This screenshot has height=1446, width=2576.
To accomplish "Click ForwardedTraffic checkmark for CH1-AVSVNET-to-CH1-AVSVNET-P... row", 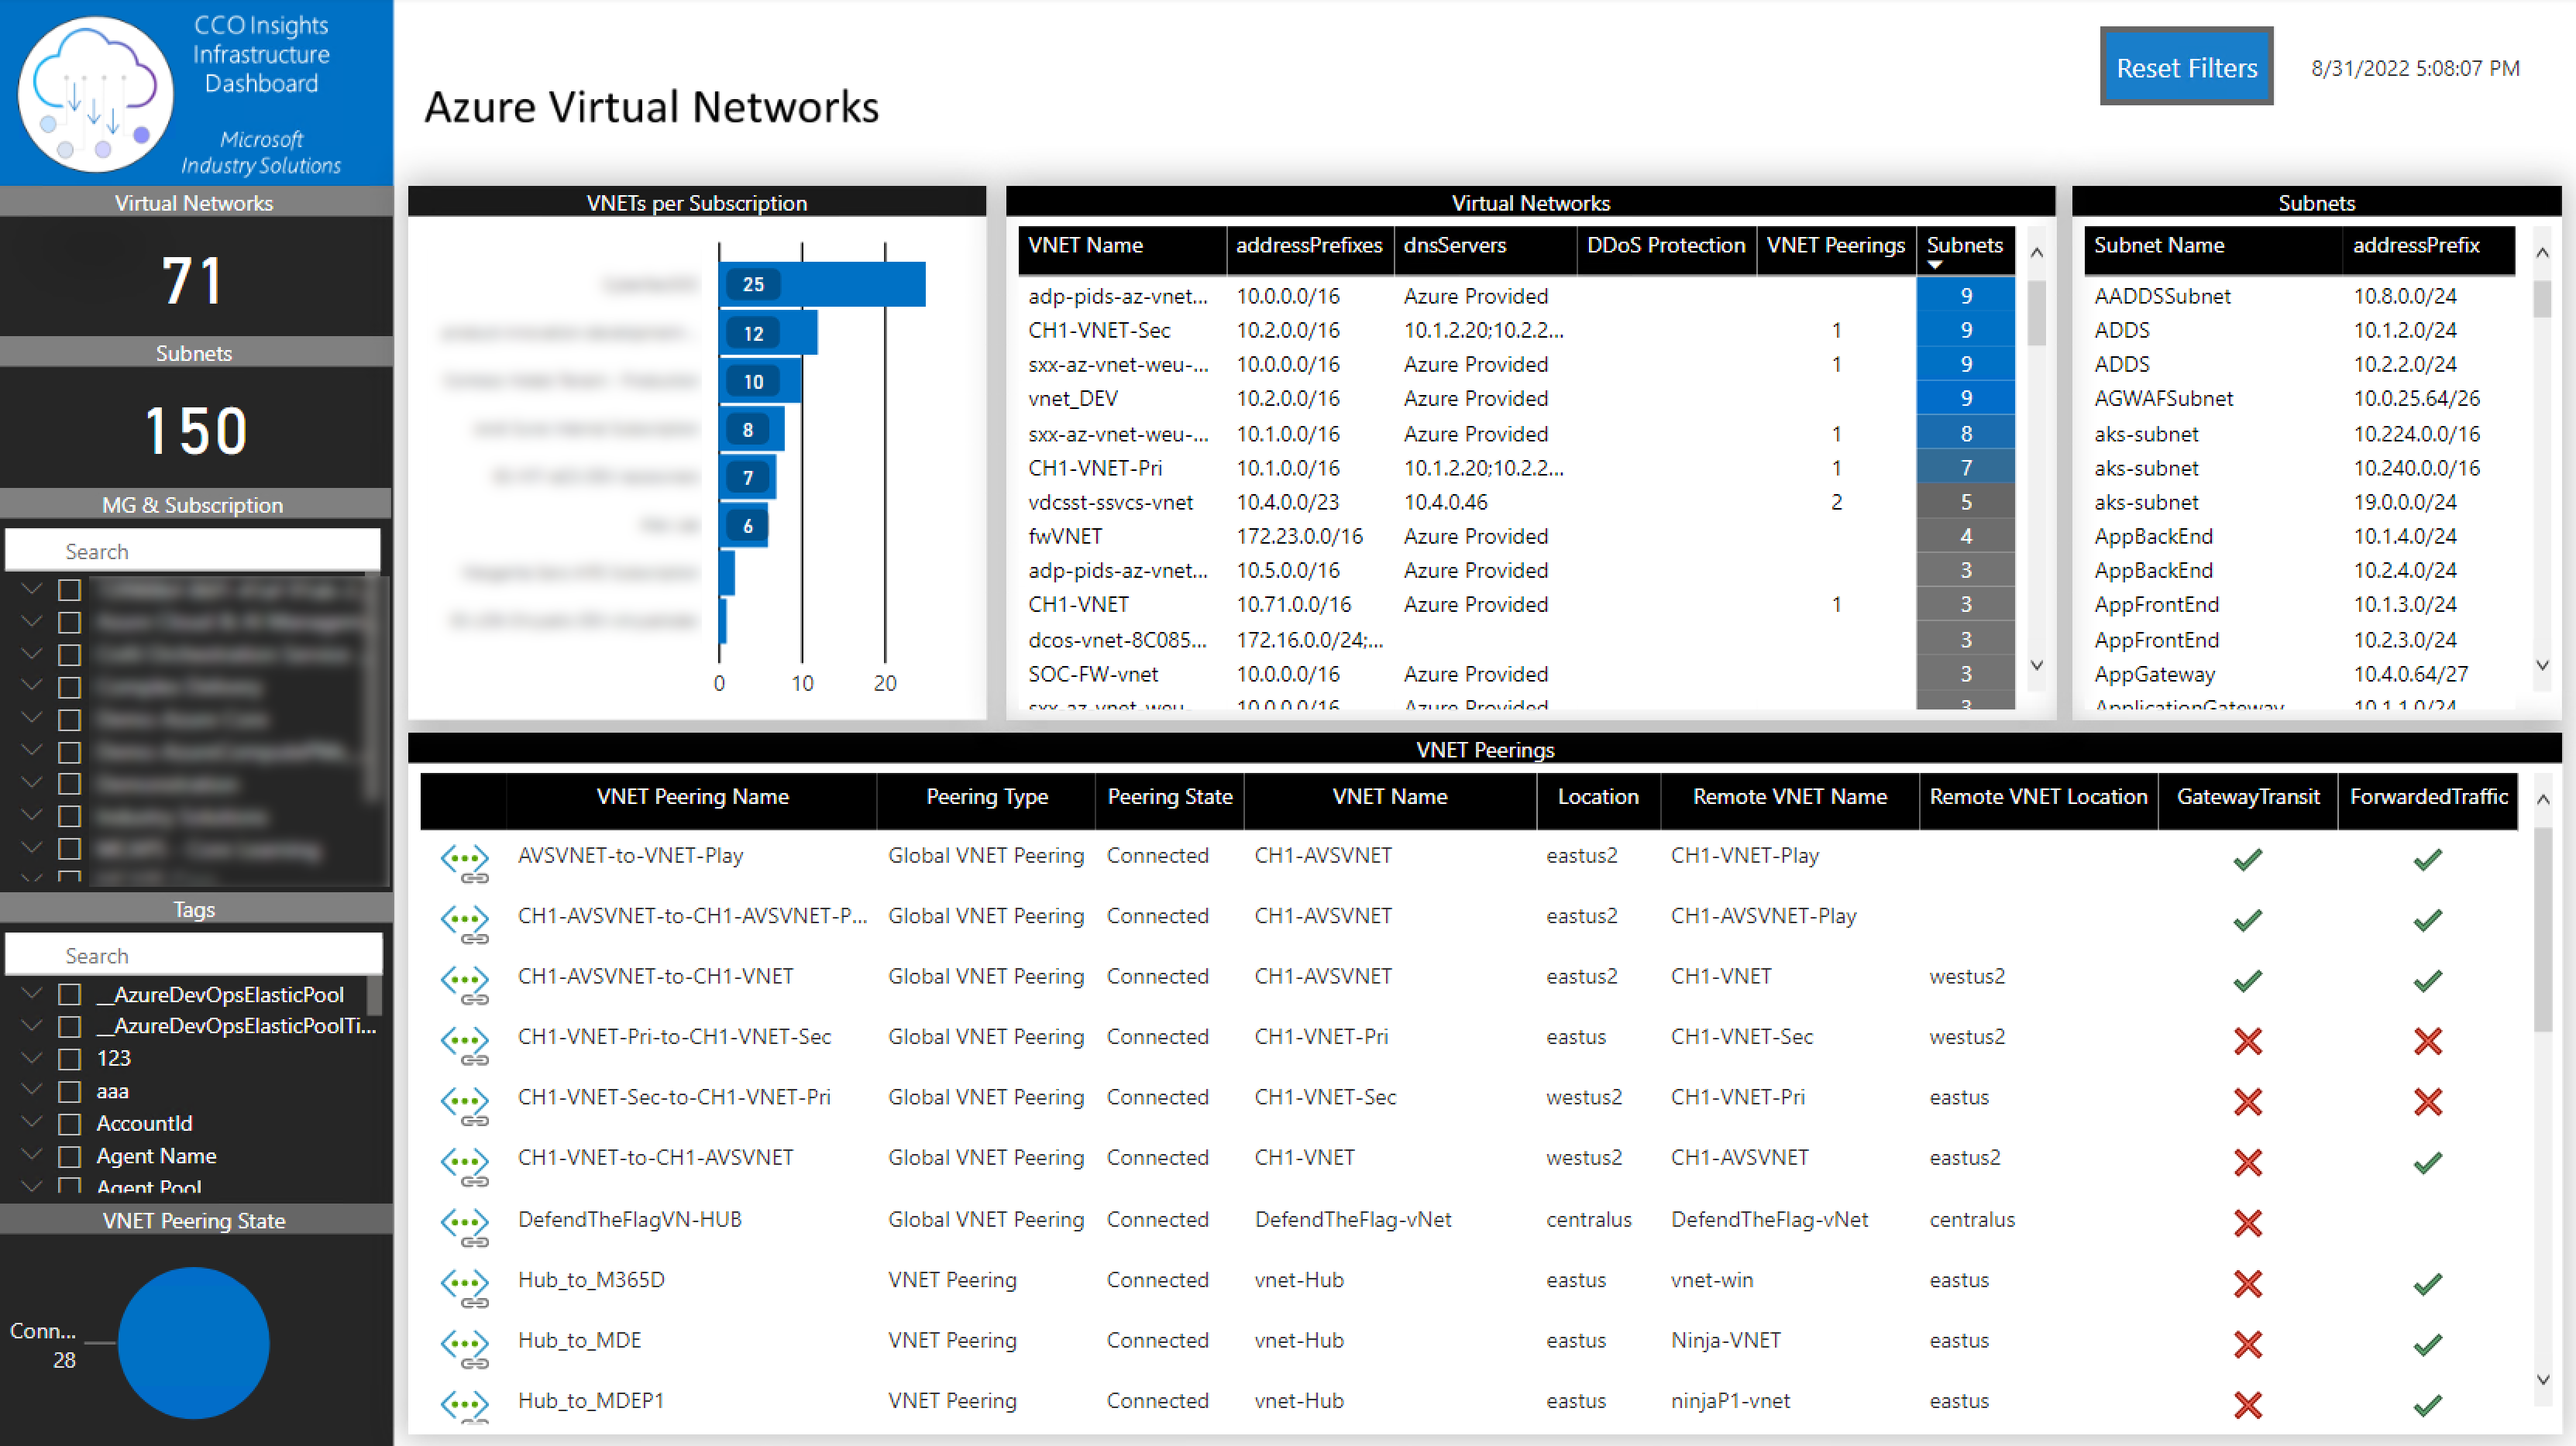I will pyautogui.click(x=2427, y=920).
